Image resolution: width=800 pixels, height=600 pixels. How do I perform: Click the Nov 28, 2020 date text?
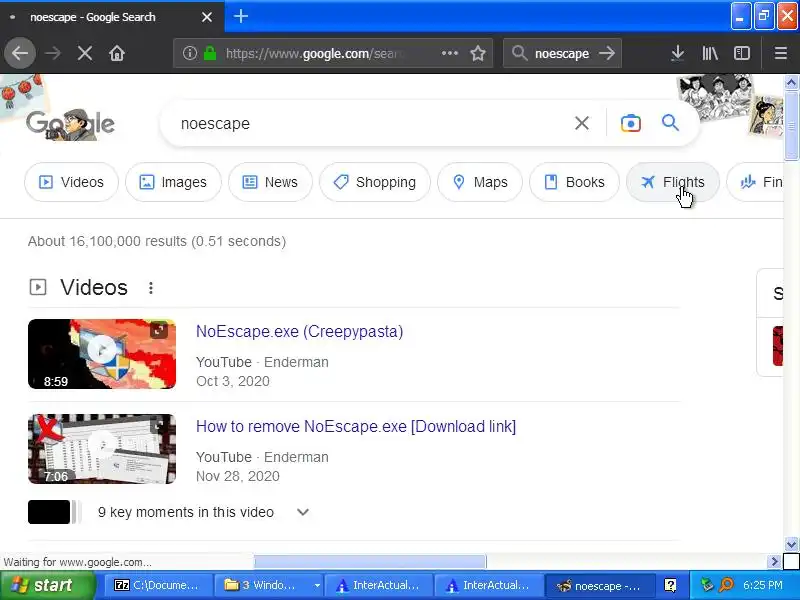click(238, 476)
